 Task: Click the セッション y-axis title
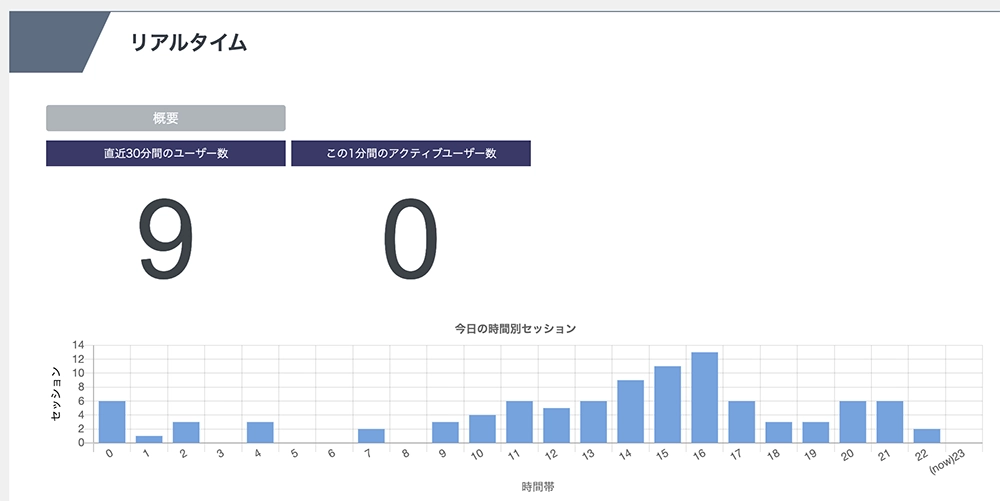(x=55, y=393)
